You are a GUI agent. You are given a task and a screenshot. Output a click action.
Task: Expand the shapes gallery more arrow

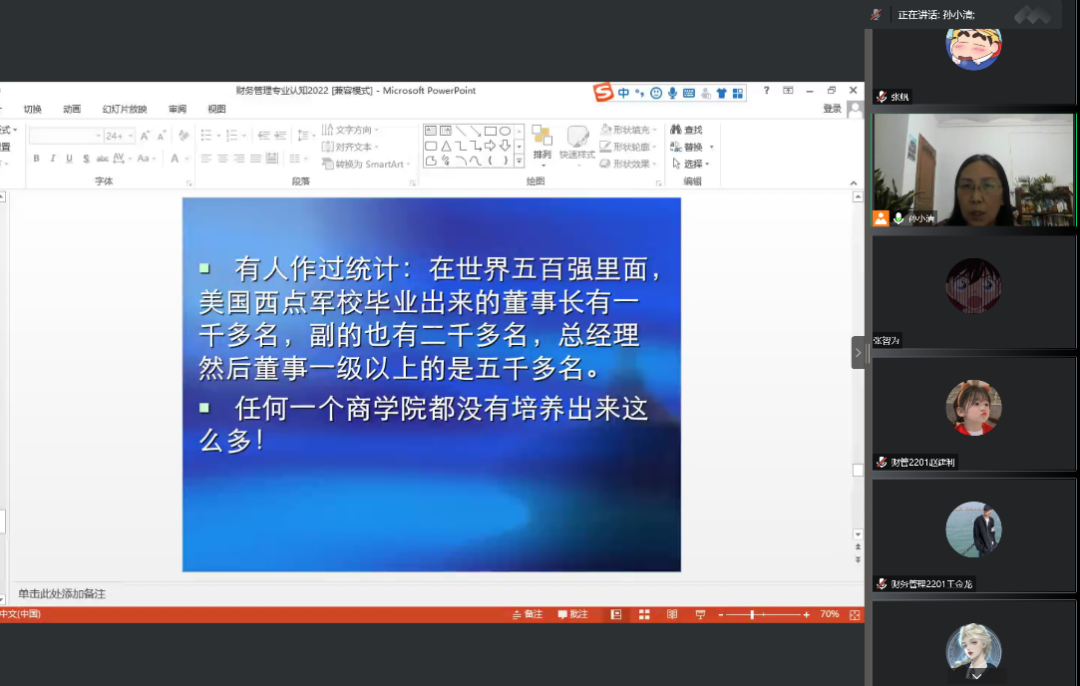click(x=519, y=160)
